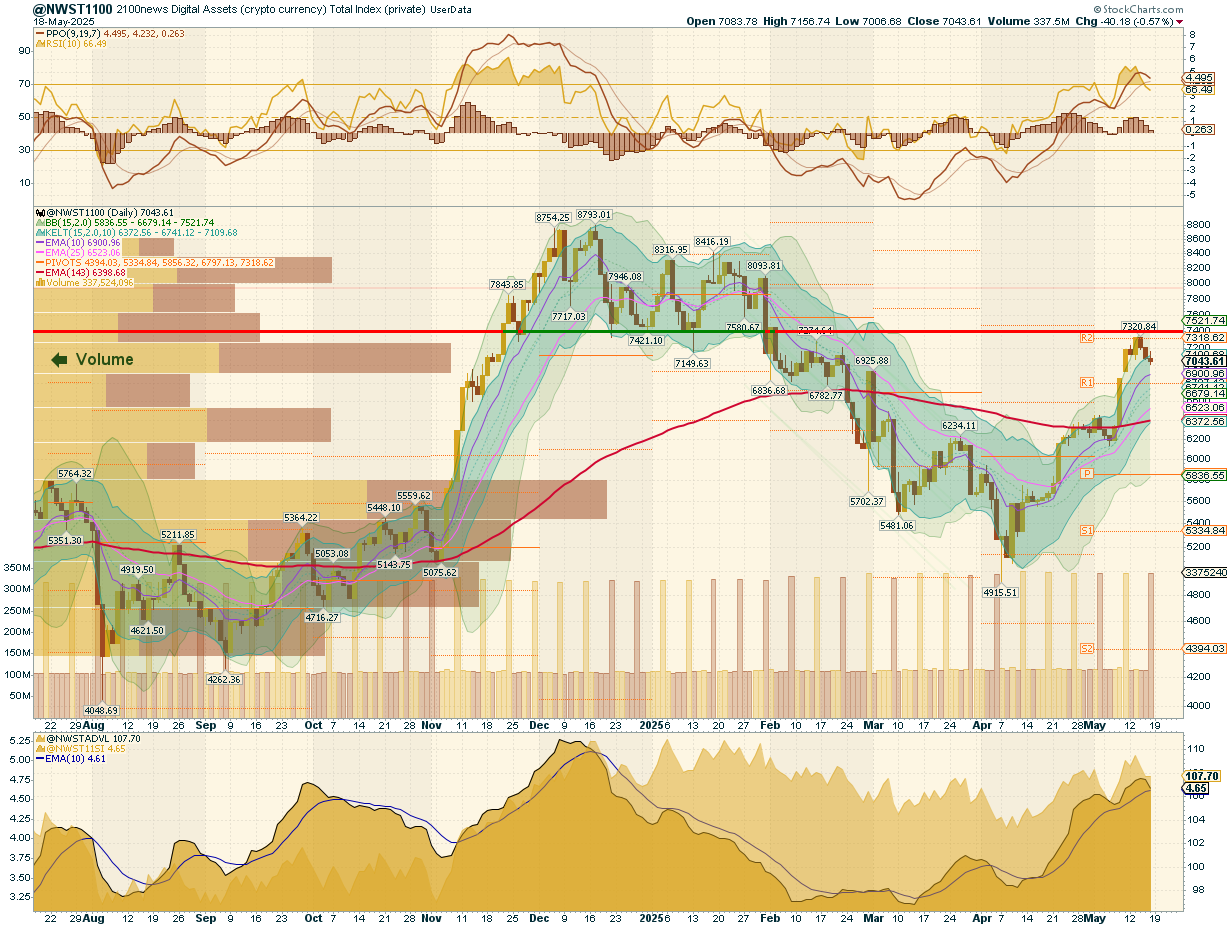Click the S1 pivot marker

[x=1086, y=530]
